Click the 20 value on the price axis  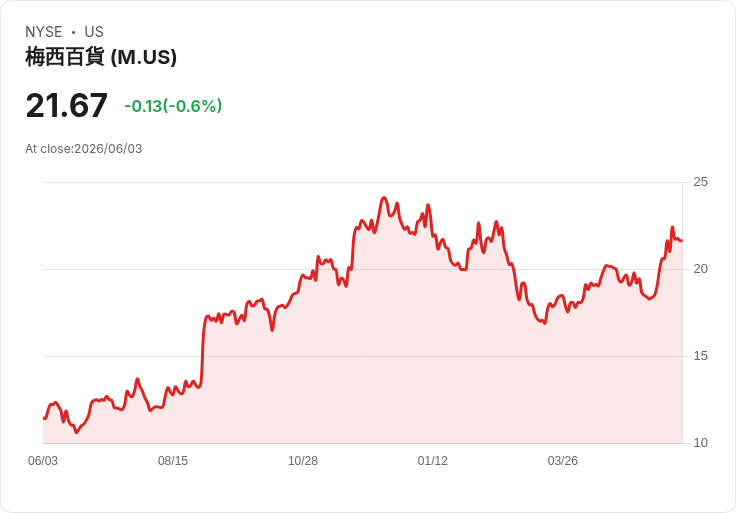pos(700,269)
